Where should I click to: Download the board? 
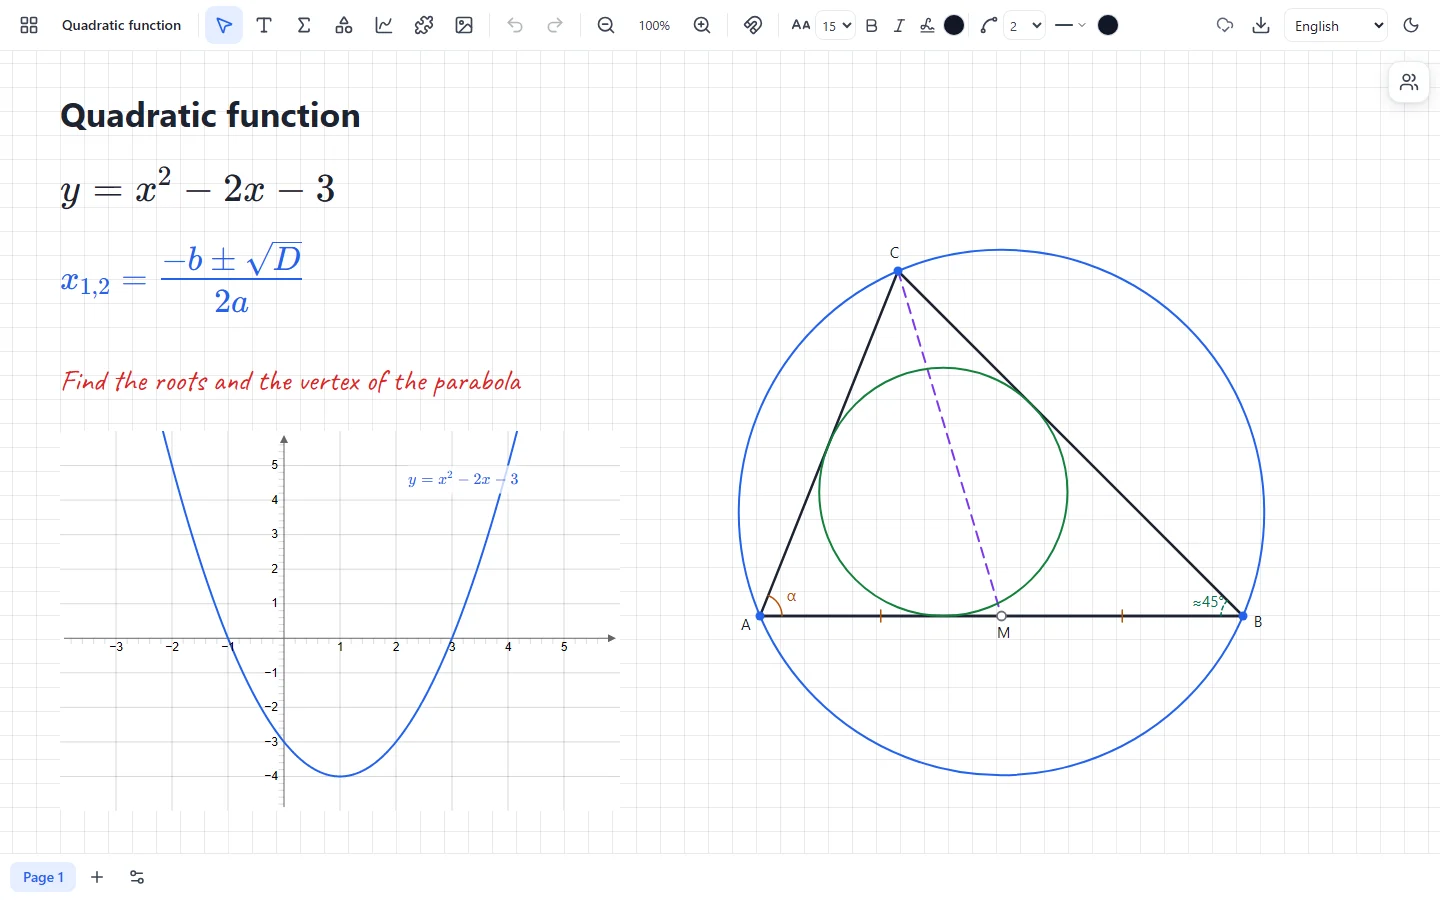coord(1261,25)
